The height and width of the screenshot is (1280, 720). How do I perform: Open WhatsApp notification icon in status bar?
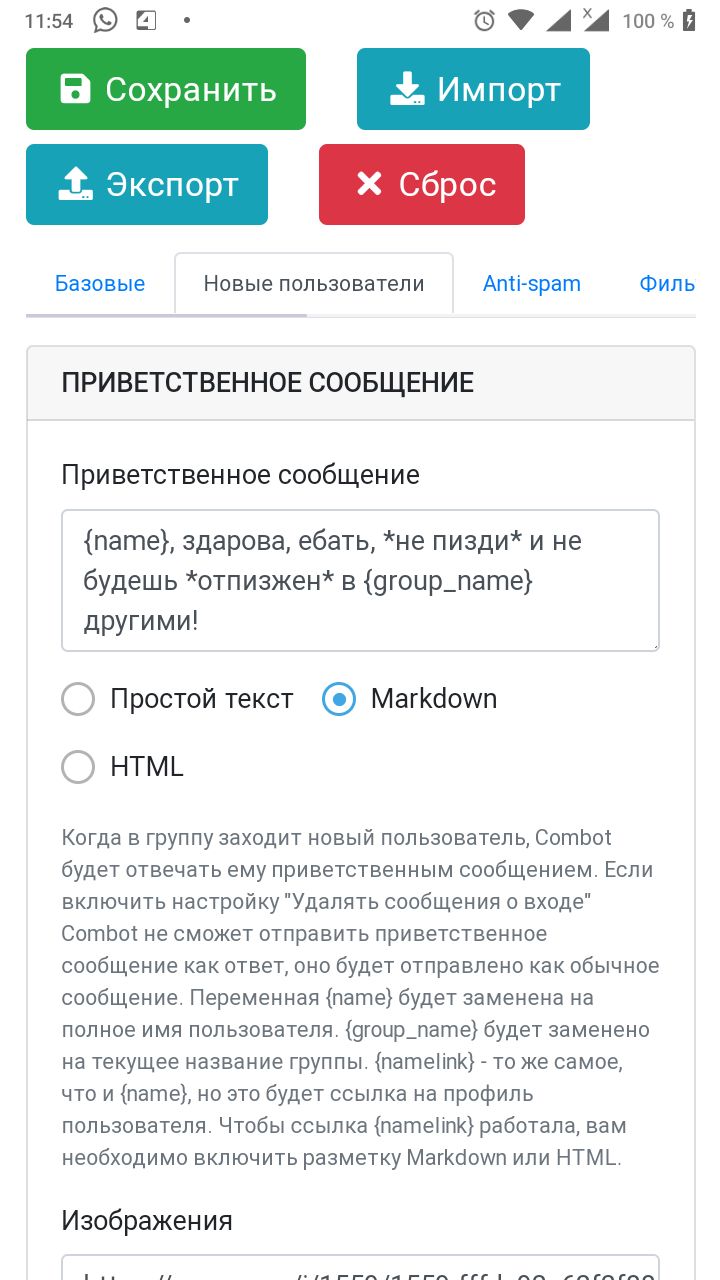[x=105, y=20]
